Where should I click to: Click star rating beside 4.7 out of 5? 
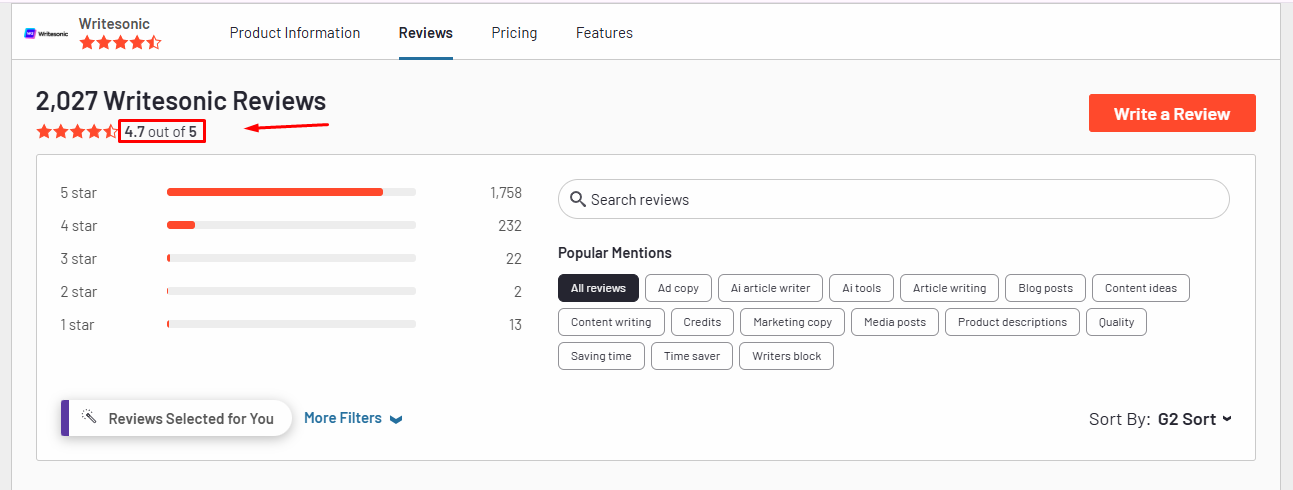click(x=77, y=132)
